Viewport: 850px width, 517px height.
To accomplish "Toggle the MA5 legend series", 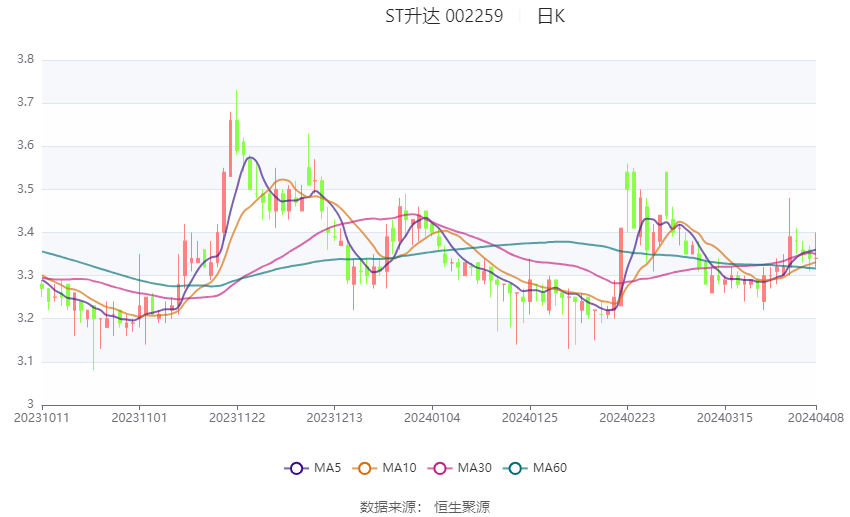I will (313, 468).
